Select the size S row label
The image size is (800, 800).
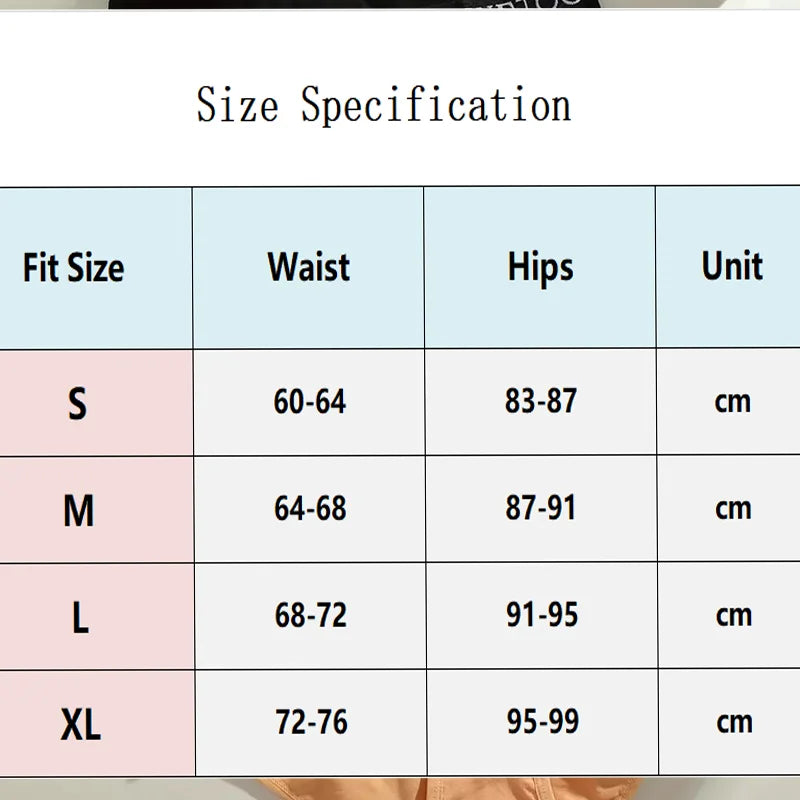(77, 404)
